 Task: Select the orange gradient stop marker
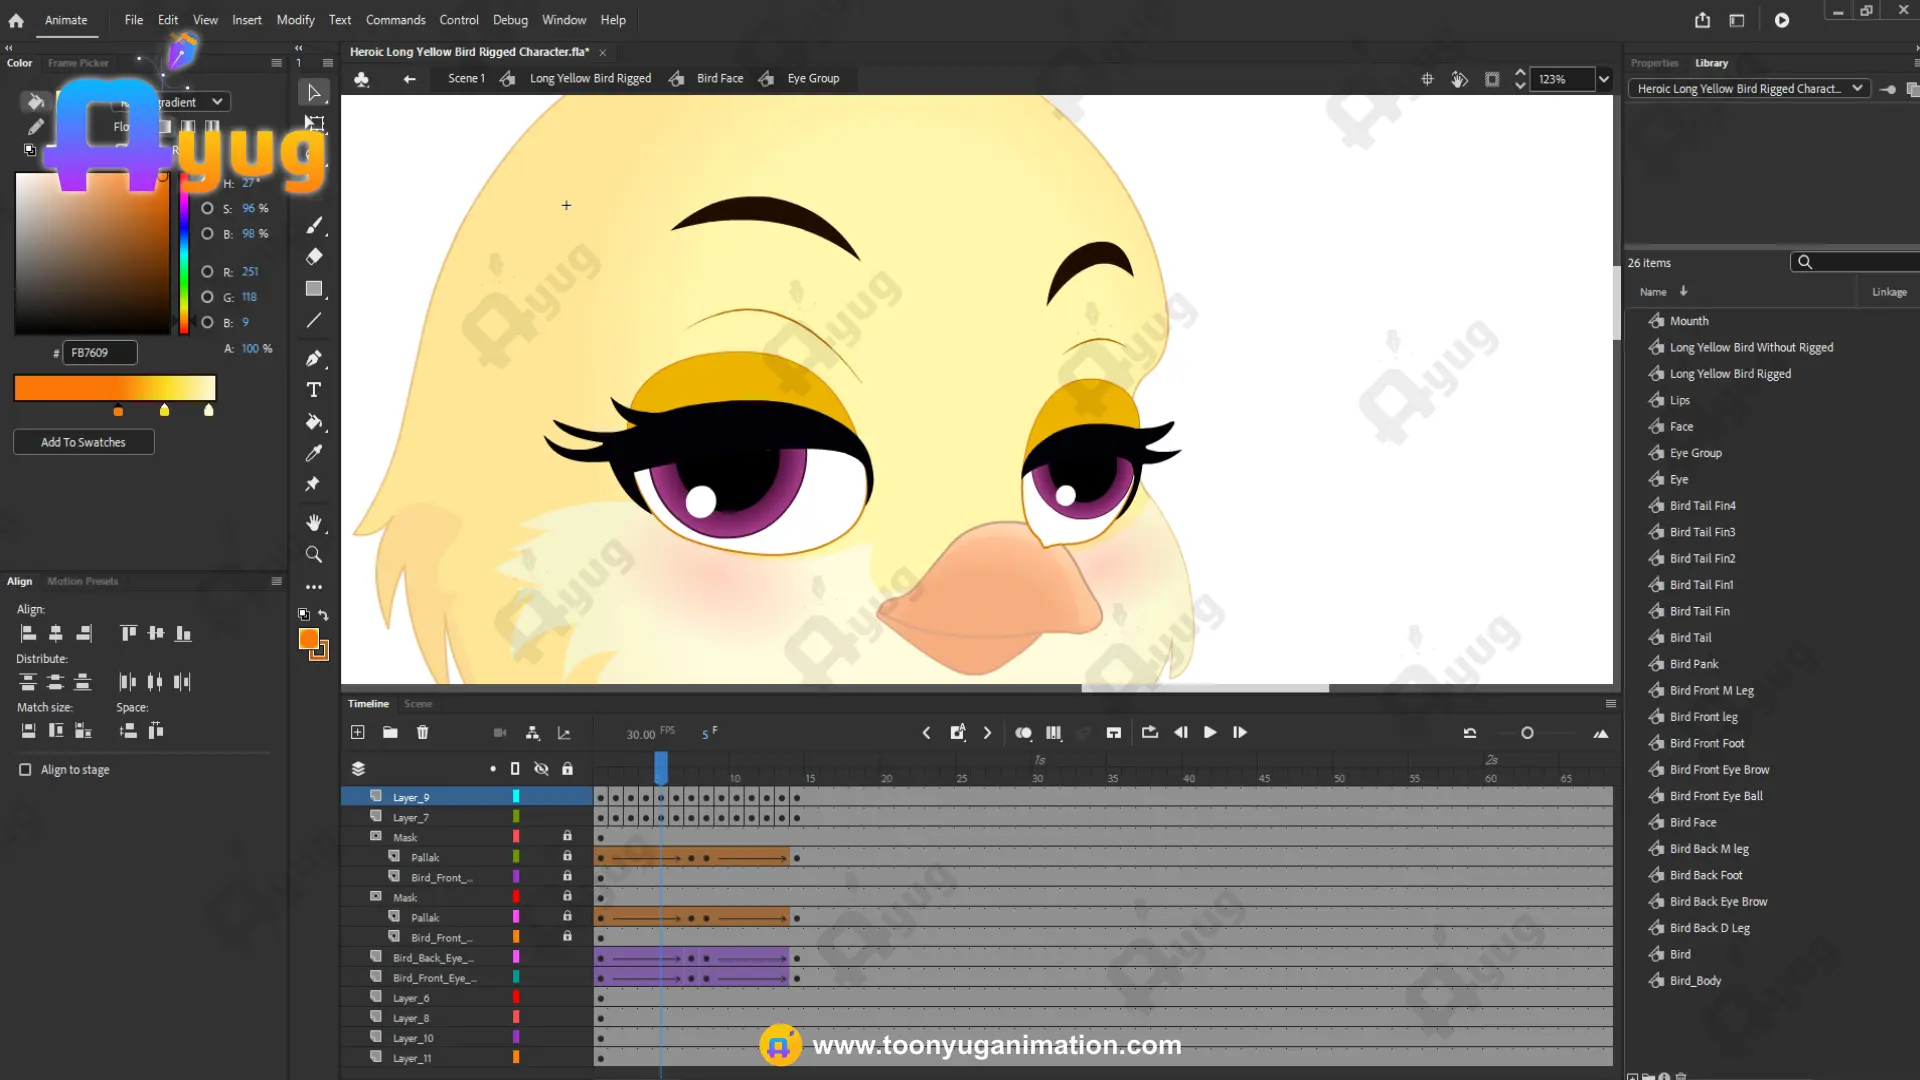118,411
